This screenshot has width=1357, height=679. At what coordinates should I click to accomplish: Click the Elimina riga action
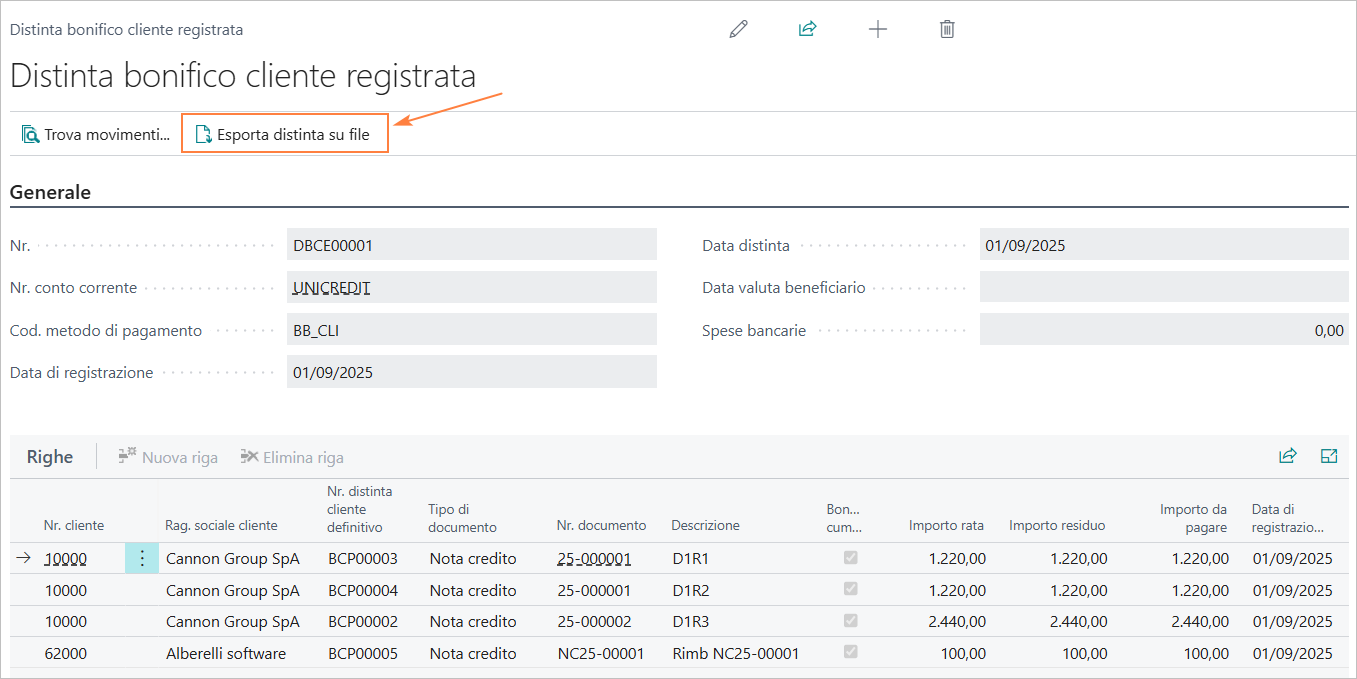coord(292,457)
